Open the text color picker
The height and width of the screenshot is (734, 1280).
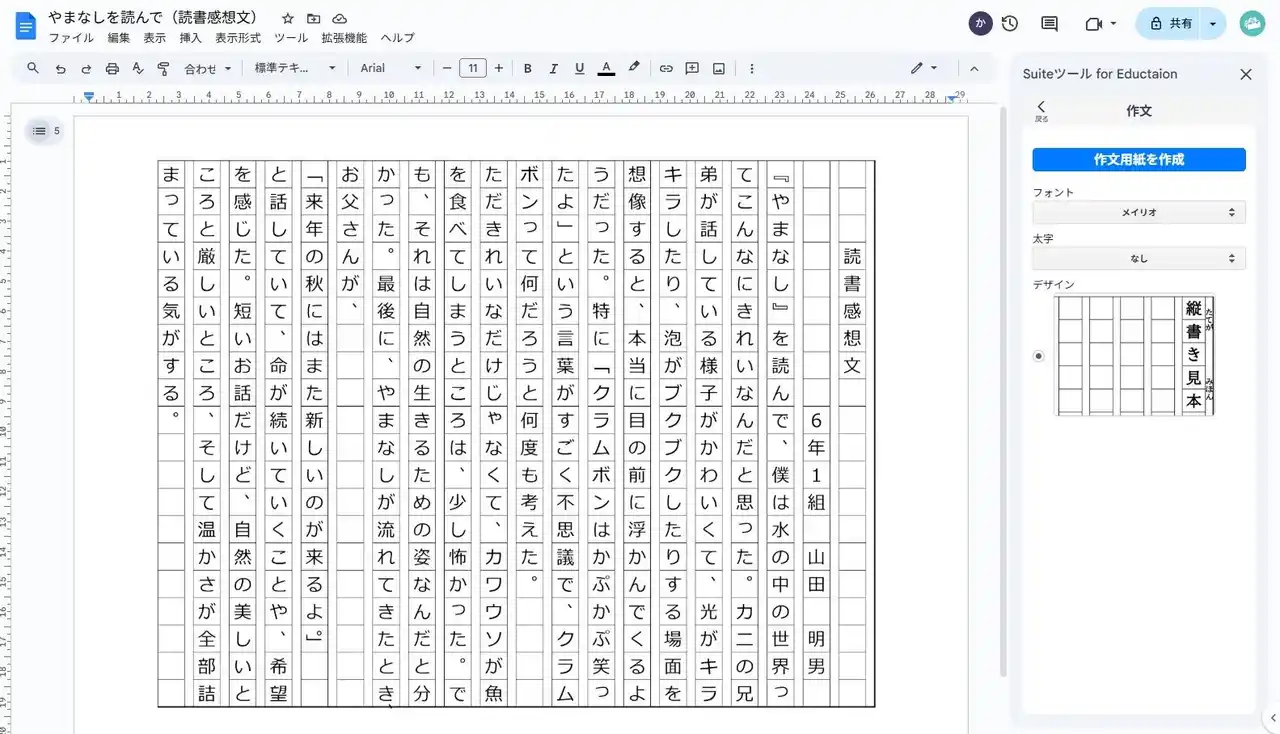click(605, 68)
